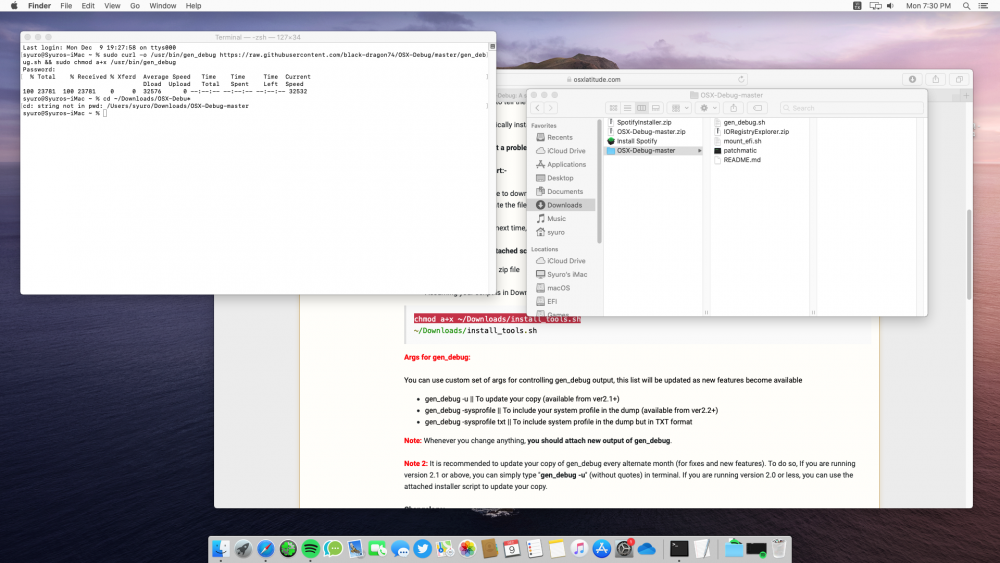Select Applications in Finder sidebar
The height and width of the screenshot is (563, 1000).
pos(566,164)
